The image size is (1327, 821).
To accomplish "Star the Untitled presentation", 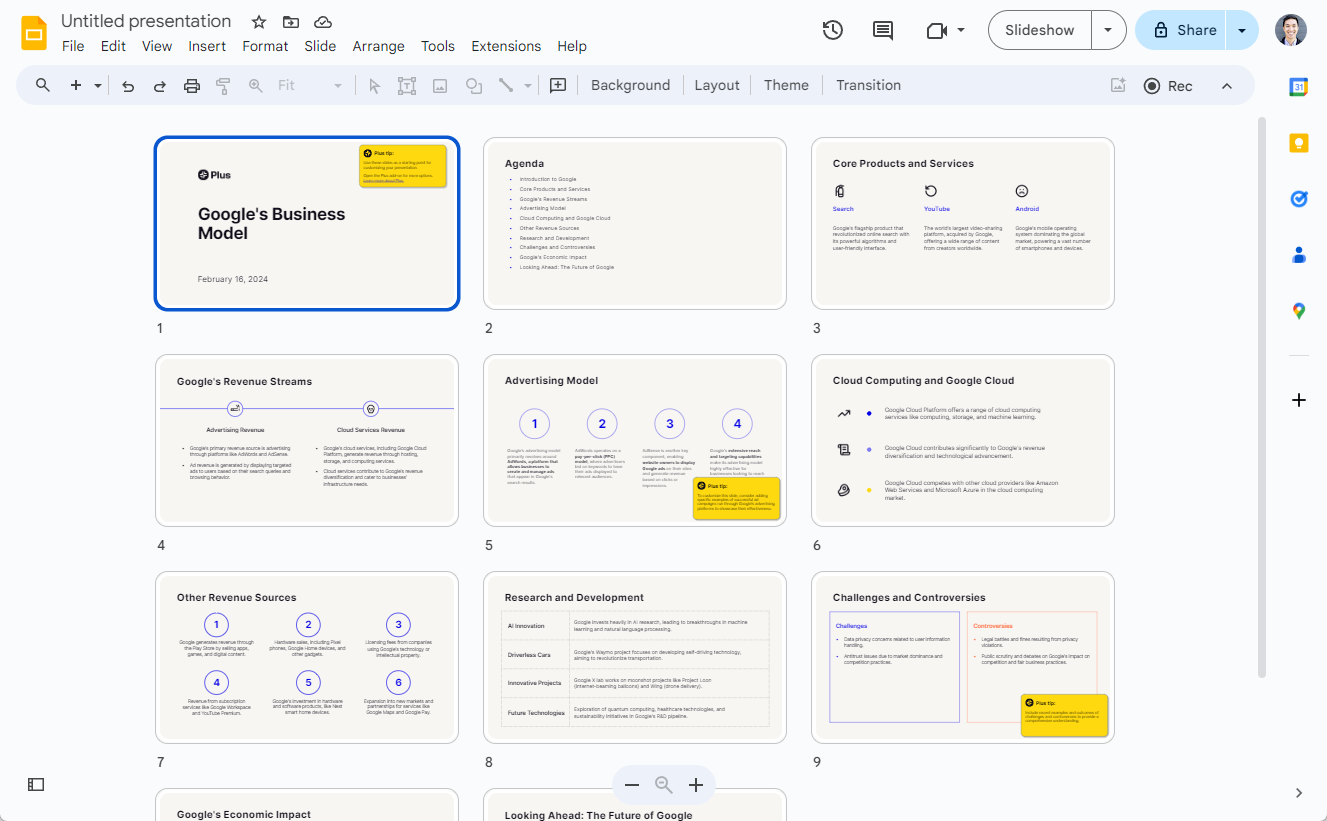I will tap(259, 22).
